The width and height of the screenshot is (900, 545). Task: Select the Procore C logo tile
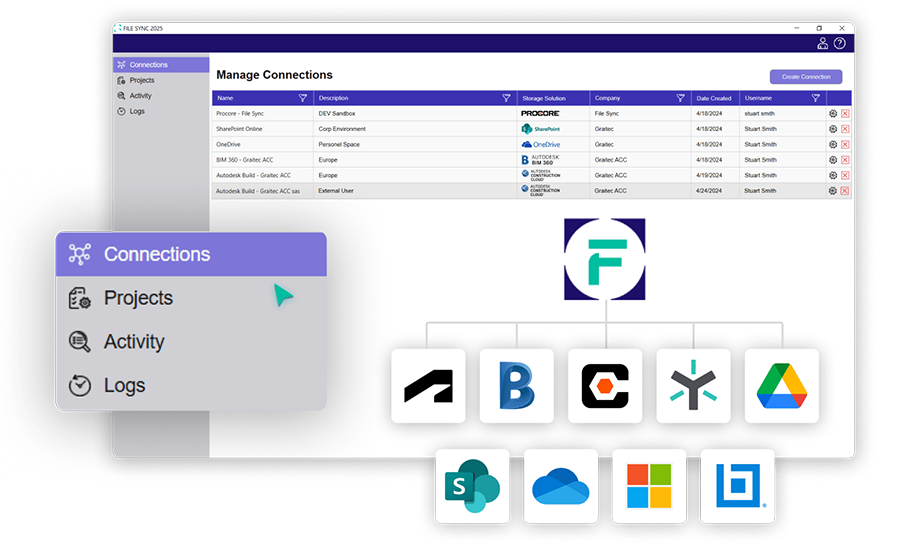[605, 386]
